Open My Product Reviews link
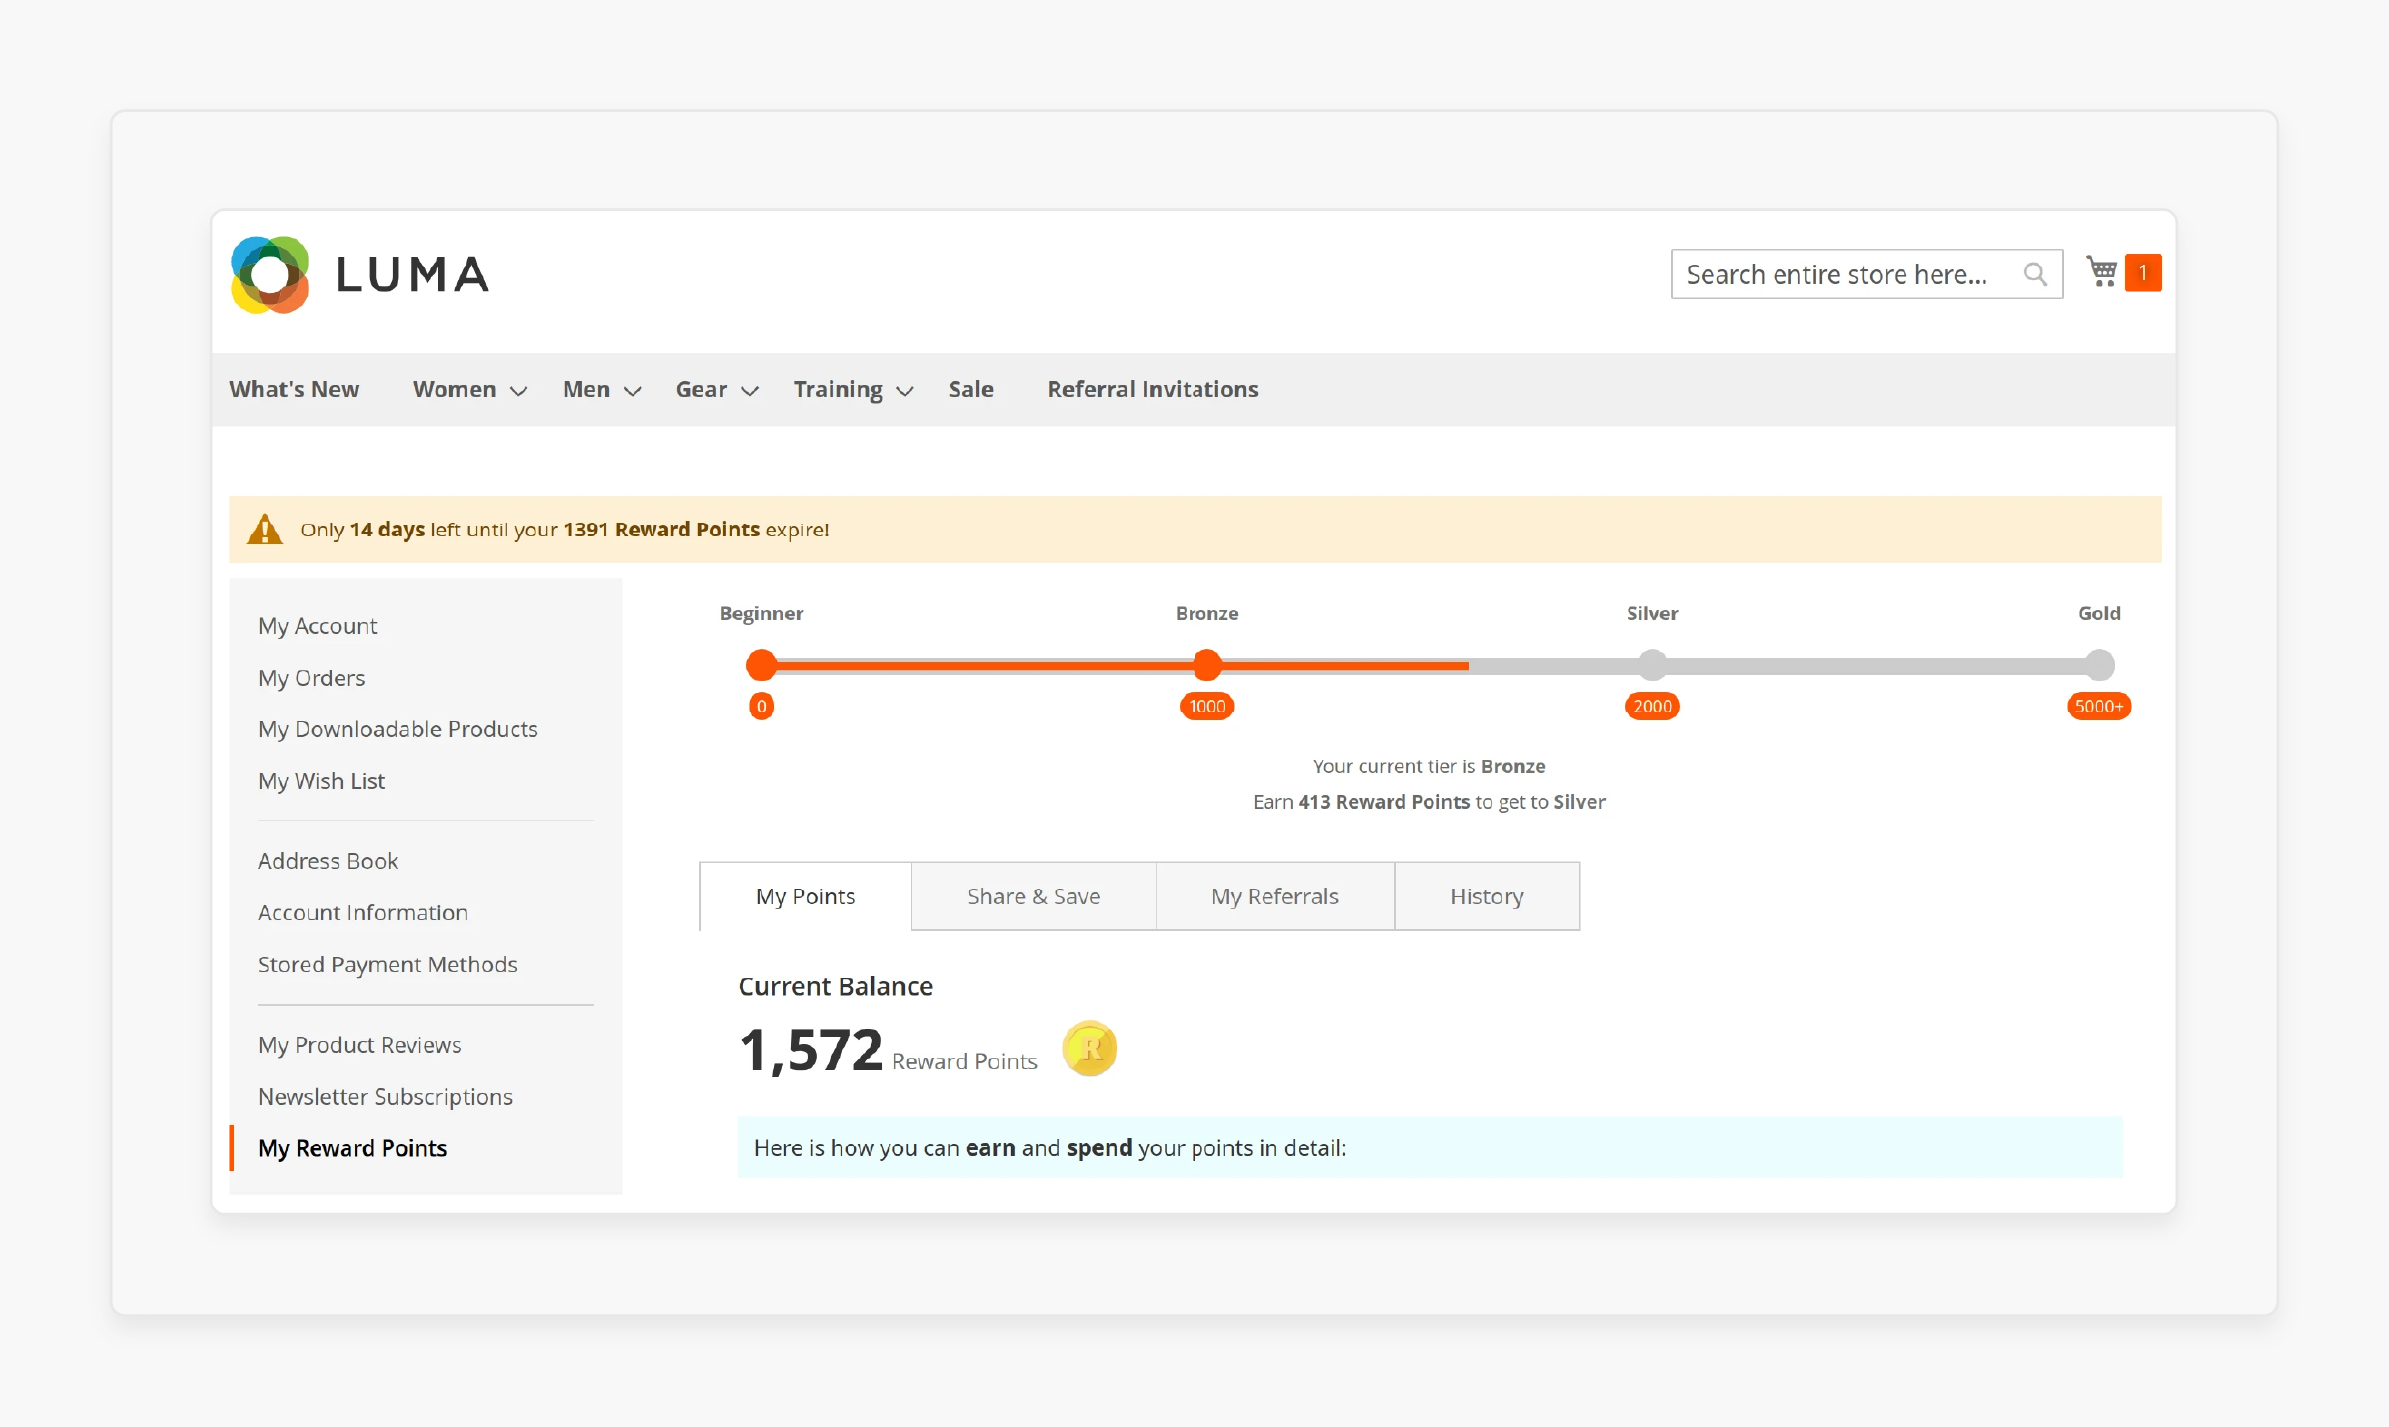Screen dimensions: 2389x1427 point(360,1045)
